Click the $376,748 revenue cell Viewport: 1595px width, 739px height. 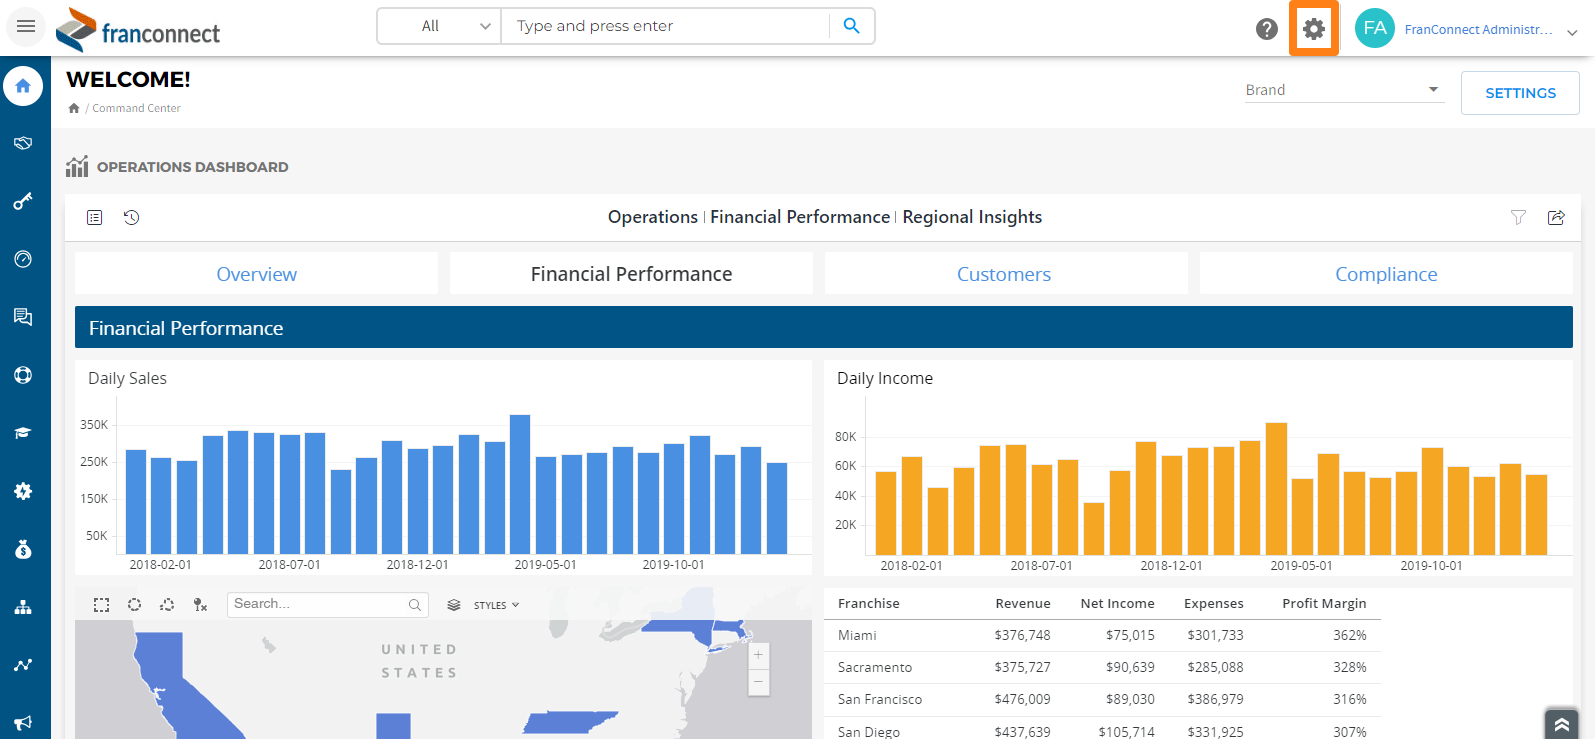[x=1022, y=635]
